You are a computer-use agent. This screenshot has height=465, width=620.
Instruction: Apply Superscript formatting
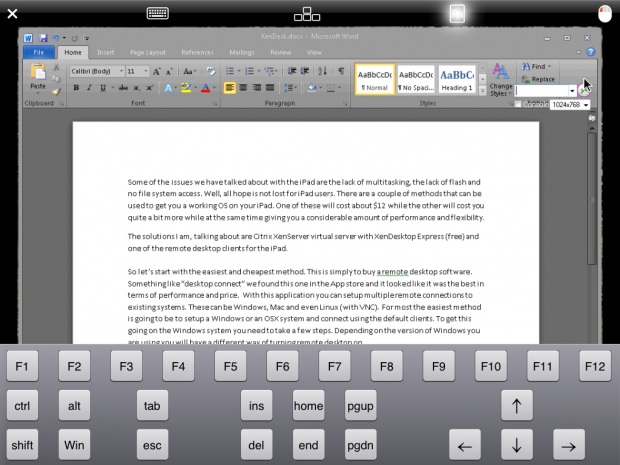click(x=149, y=88)
